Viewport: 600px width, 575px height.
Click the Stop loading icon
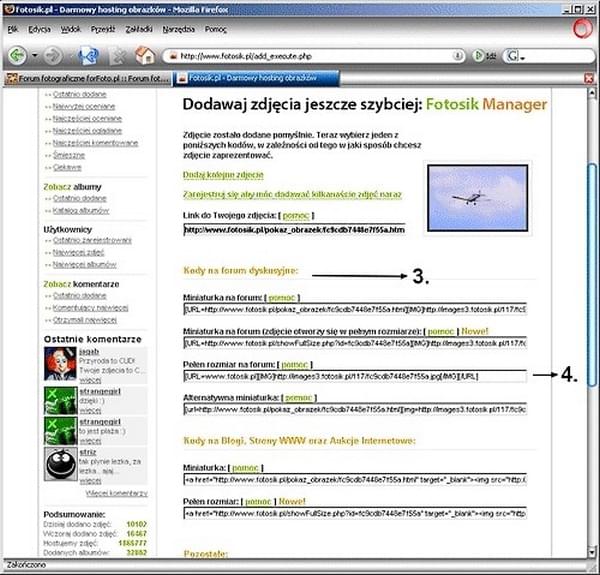pyautogui.click(x=119, y=56)
